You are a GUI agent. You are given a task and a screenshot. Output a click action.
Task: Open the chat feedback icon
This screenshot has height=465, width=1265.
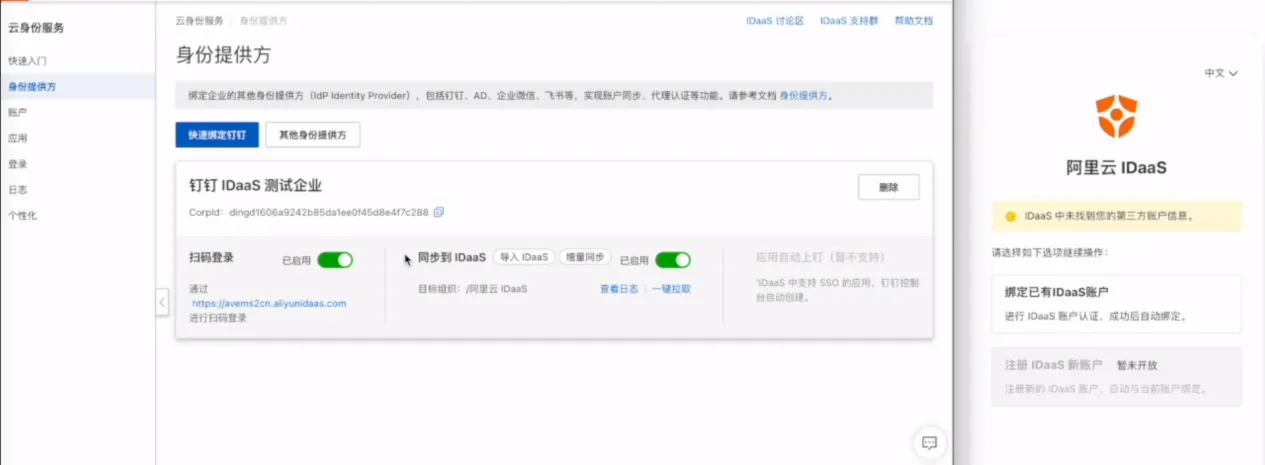928,442
